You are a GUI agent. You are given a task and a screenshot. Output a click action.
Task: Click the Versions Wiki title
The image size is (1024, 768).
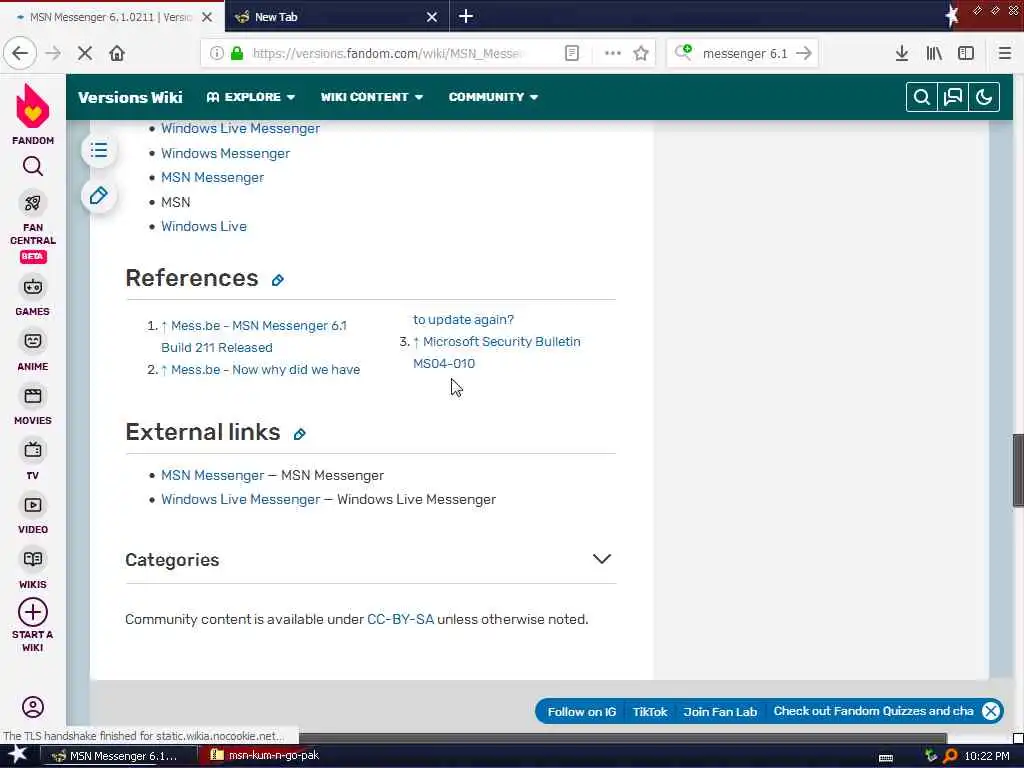(x=130, y=97)
